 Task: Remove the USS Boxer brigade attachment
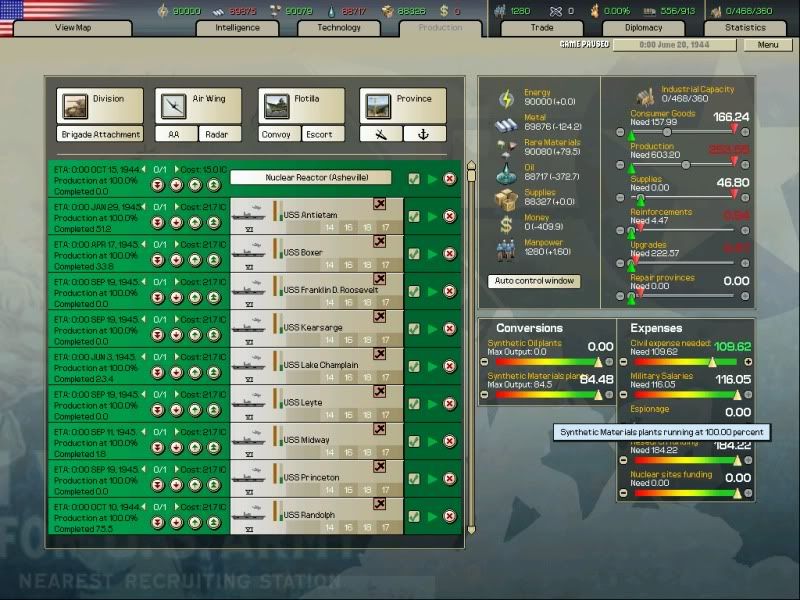(379, 241)
